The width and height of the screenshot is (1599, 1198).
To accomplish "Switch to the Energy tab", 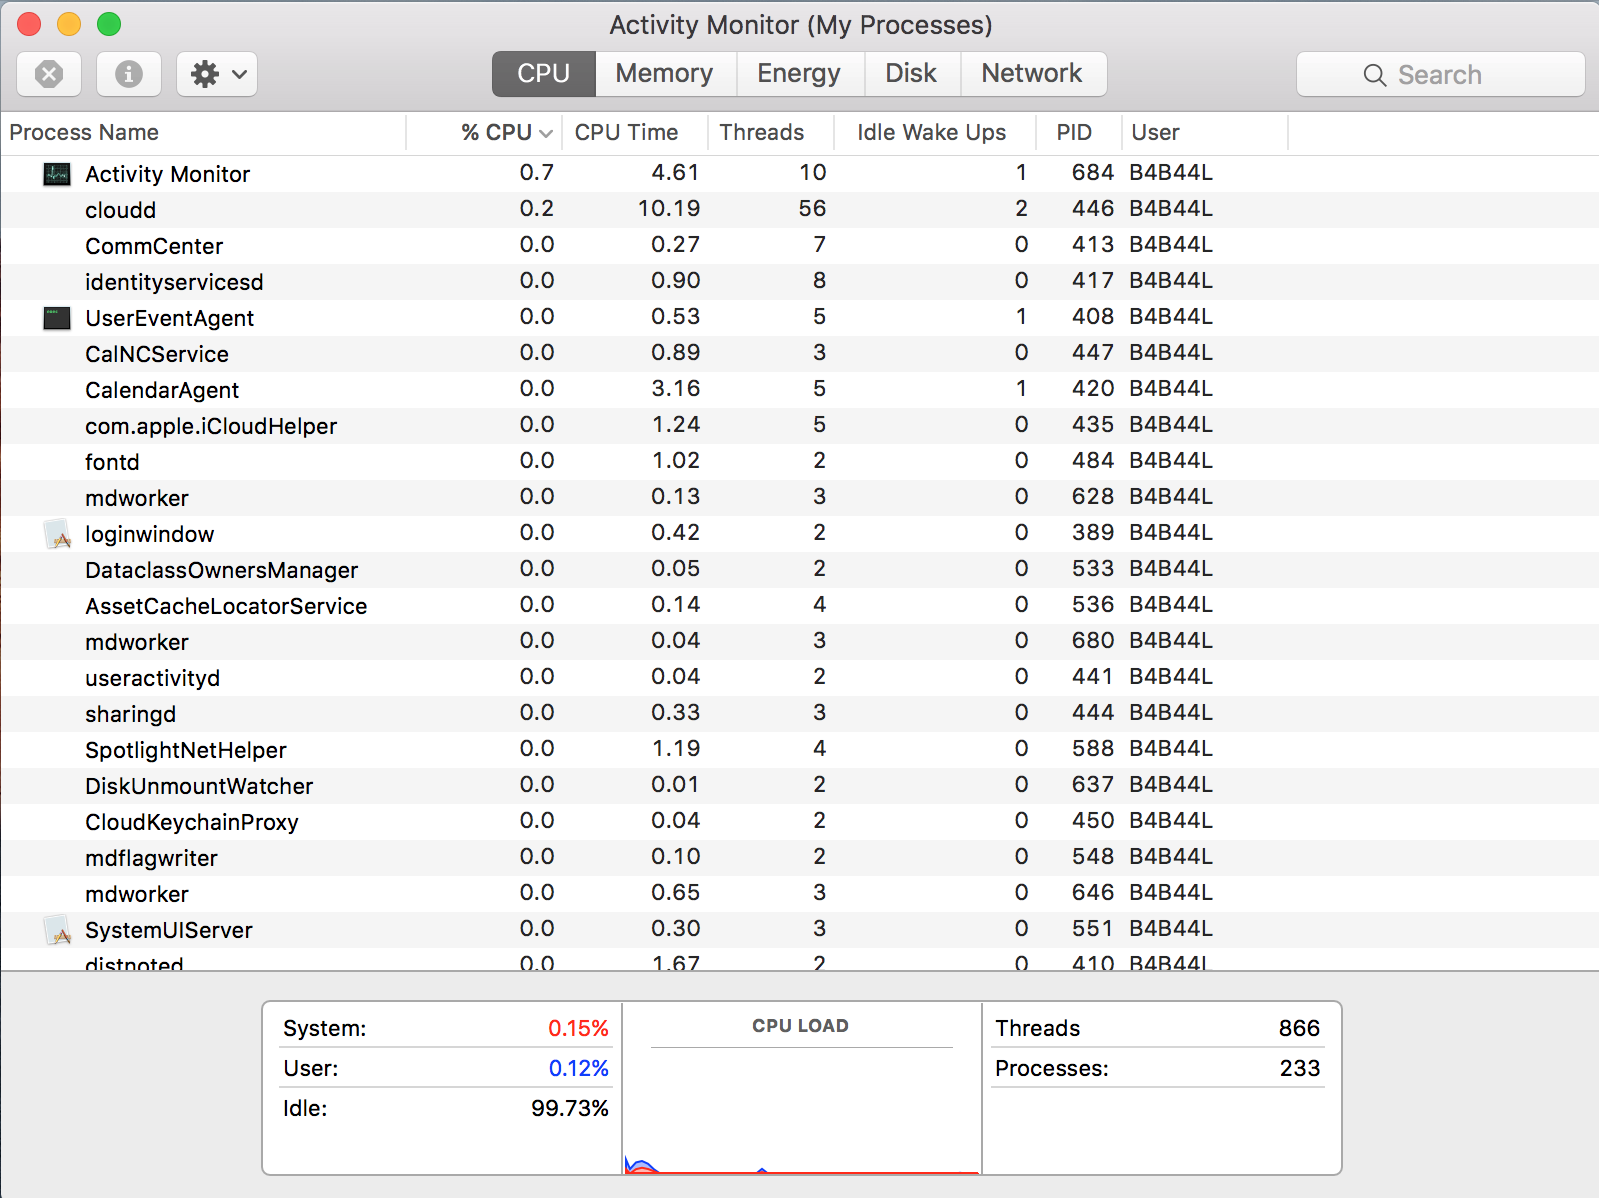I will [x=800, y=74].
